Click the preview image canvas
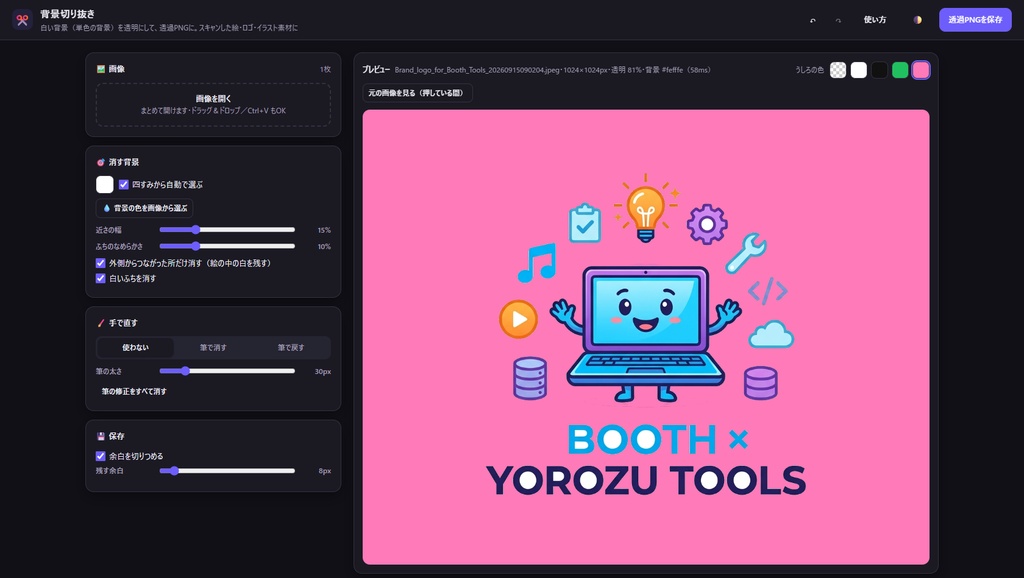Image resolution: width=1024 pixels, height=578 pixels. pyautogui.click(x=646, y=337)
